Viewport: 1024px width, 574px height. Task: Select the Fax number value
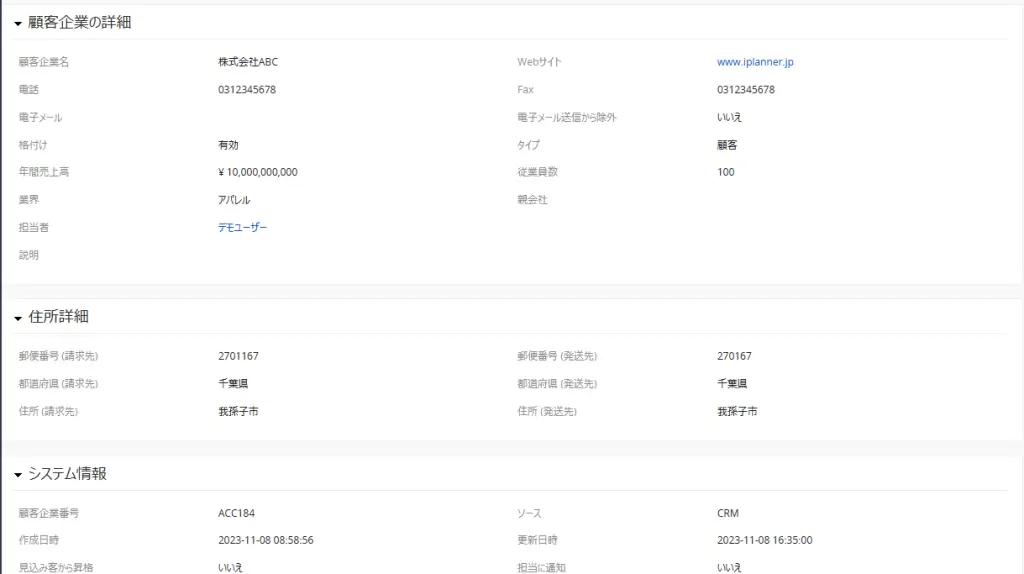point(745,90)
